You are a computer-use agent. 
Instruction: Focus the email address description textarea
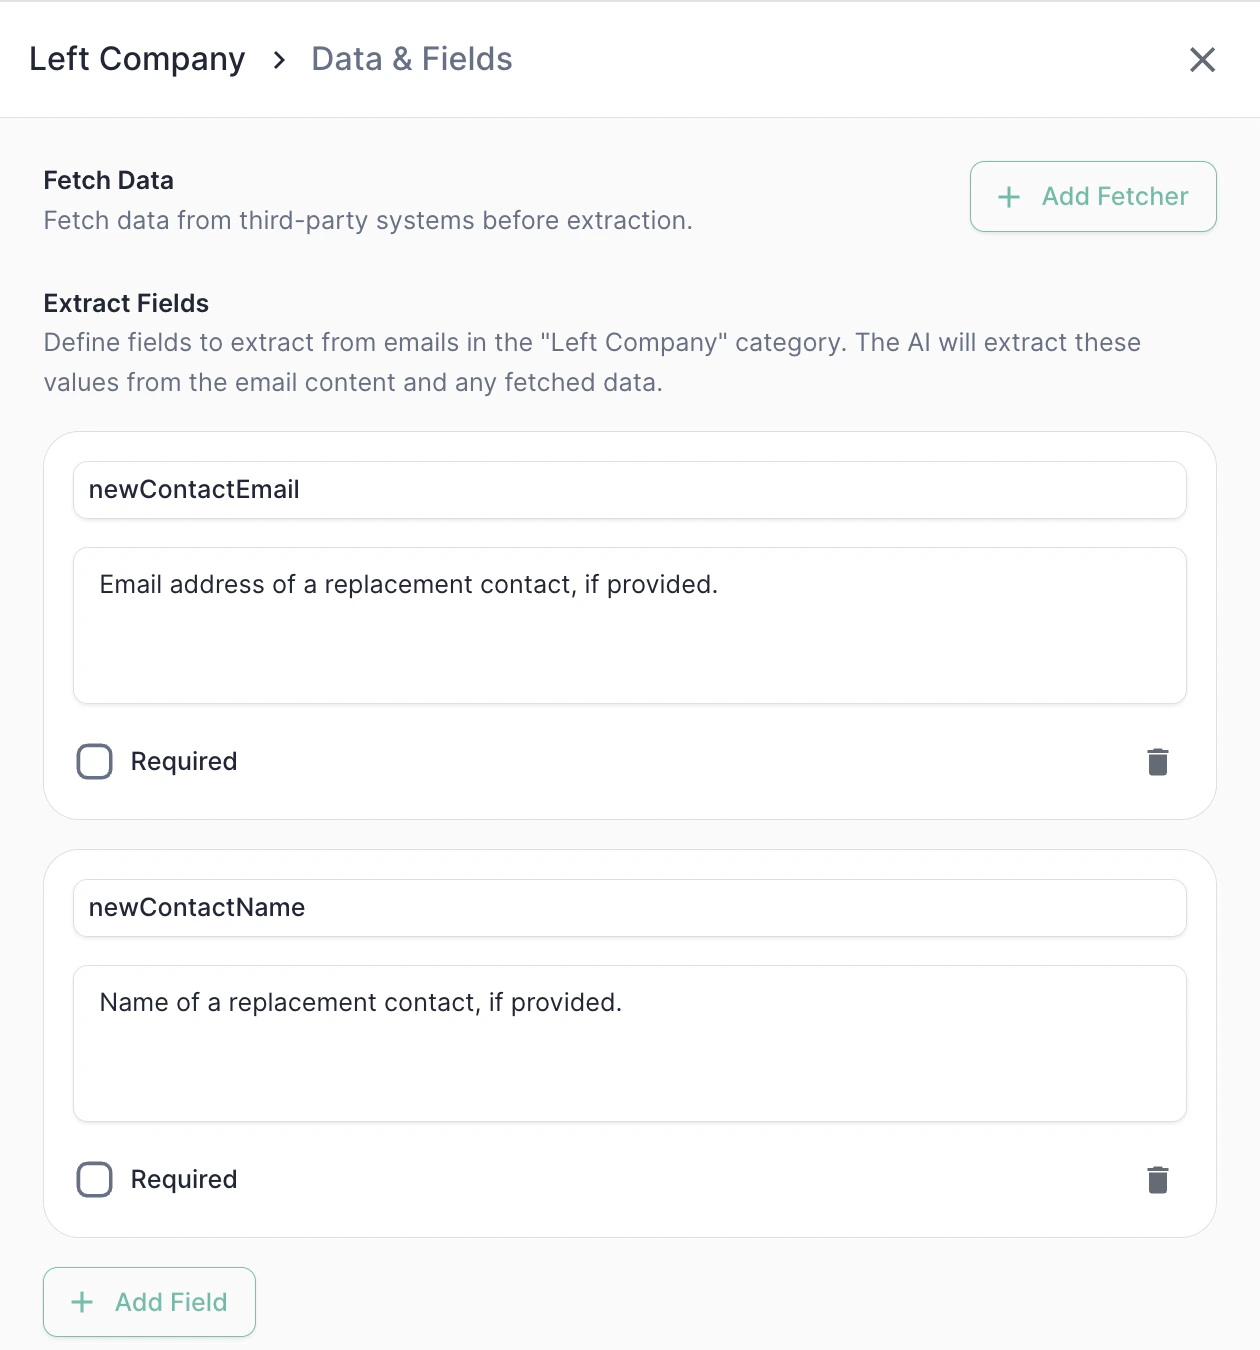pos(630,625)
